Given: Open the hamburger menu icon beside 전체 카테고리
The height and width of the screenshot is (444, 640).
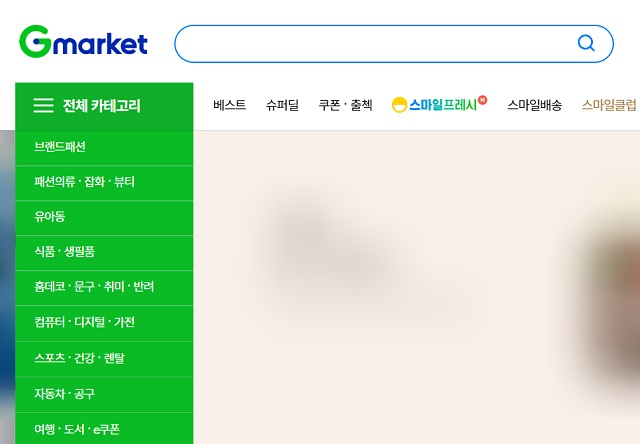Looking at the screenshot, I should (43, 105).
